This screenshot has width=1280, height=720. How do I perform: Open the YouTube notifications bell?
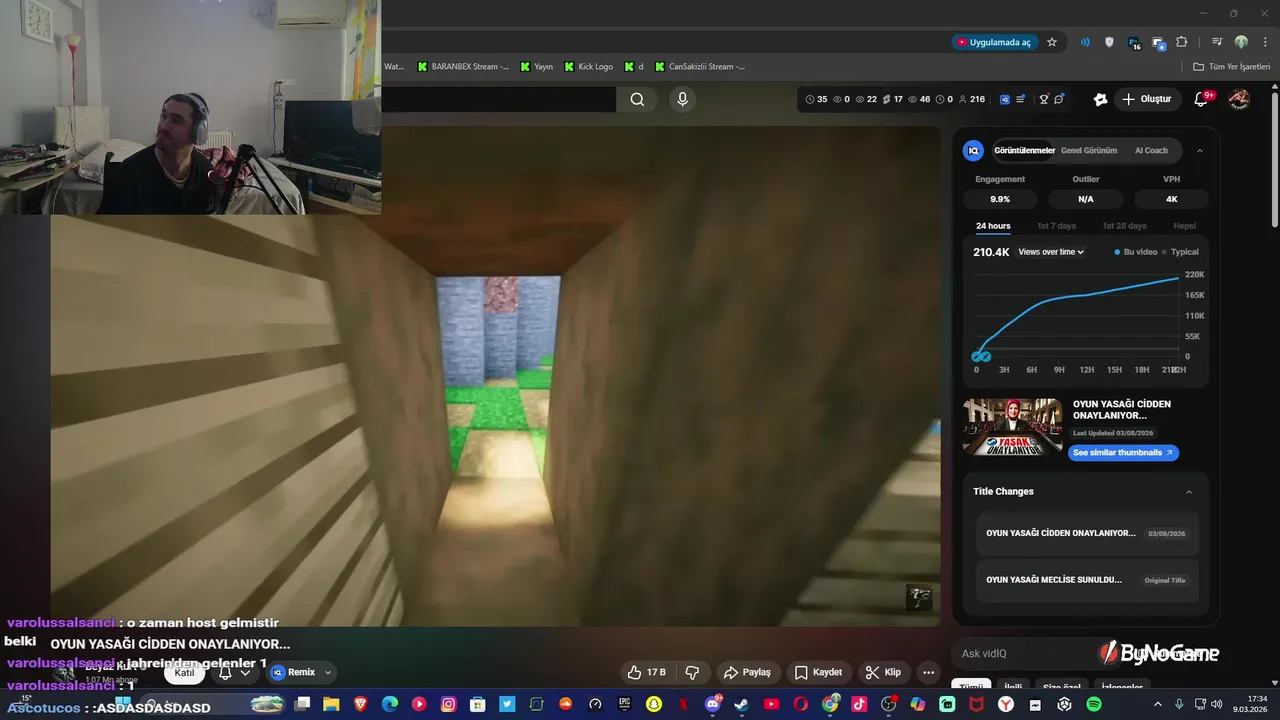(1203, 99)
